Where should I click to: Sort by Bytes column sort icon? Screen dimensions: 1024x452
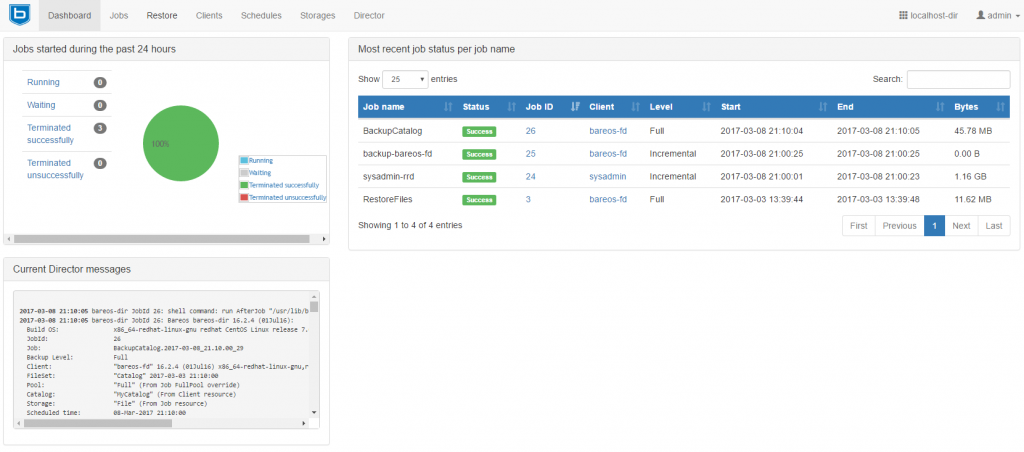tap(1002, 107)
